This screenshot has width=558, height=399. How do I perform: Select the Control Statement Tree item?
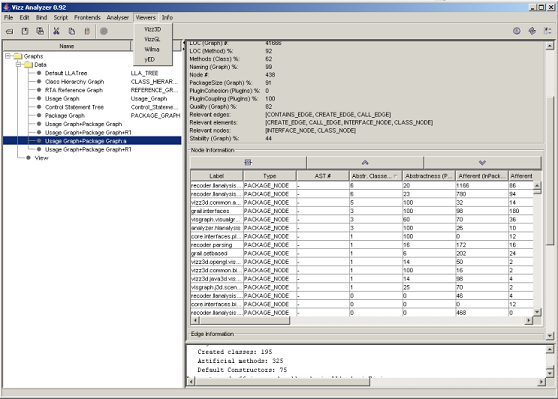pos(74,107)
